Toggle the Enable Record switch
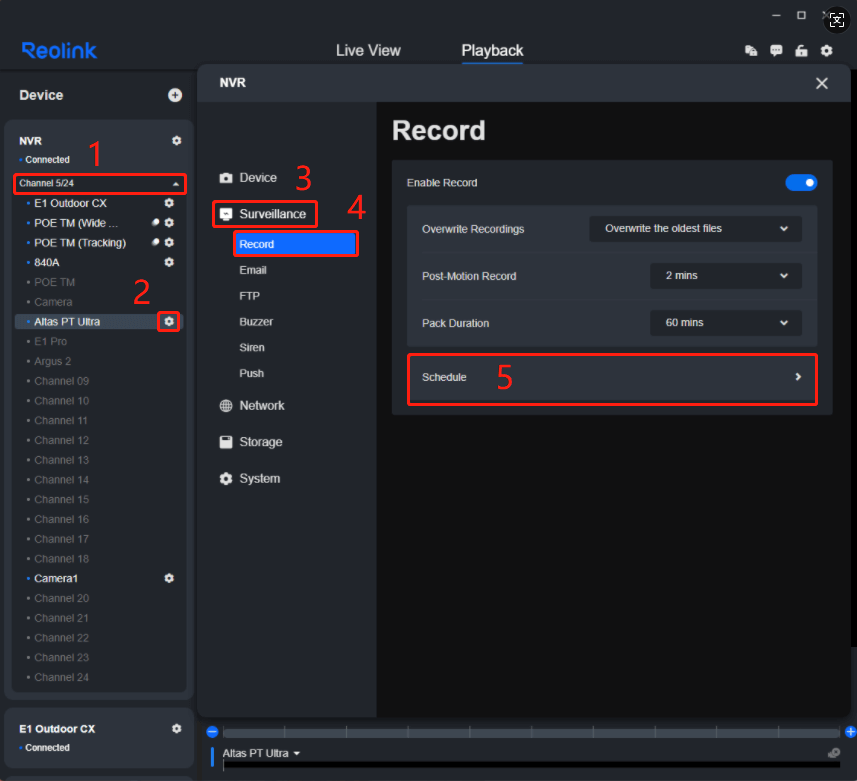Image resolution: width=857 pixels, height=781 pixels. coord(801,183)
